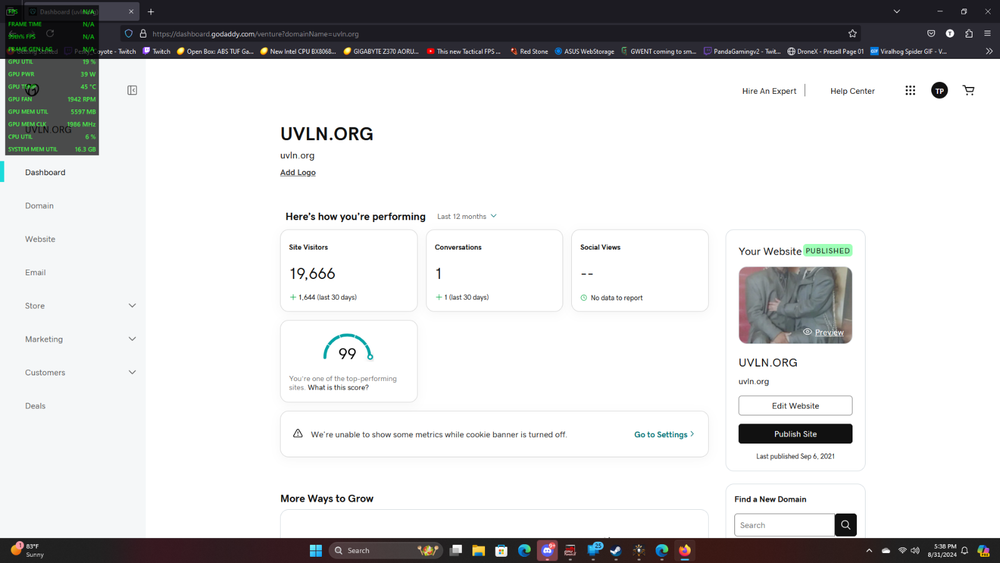Viewport: 1000px width, 563px height.
Task: Click the tracking protection shield icon in address bar
Action: tap(129, 34)
